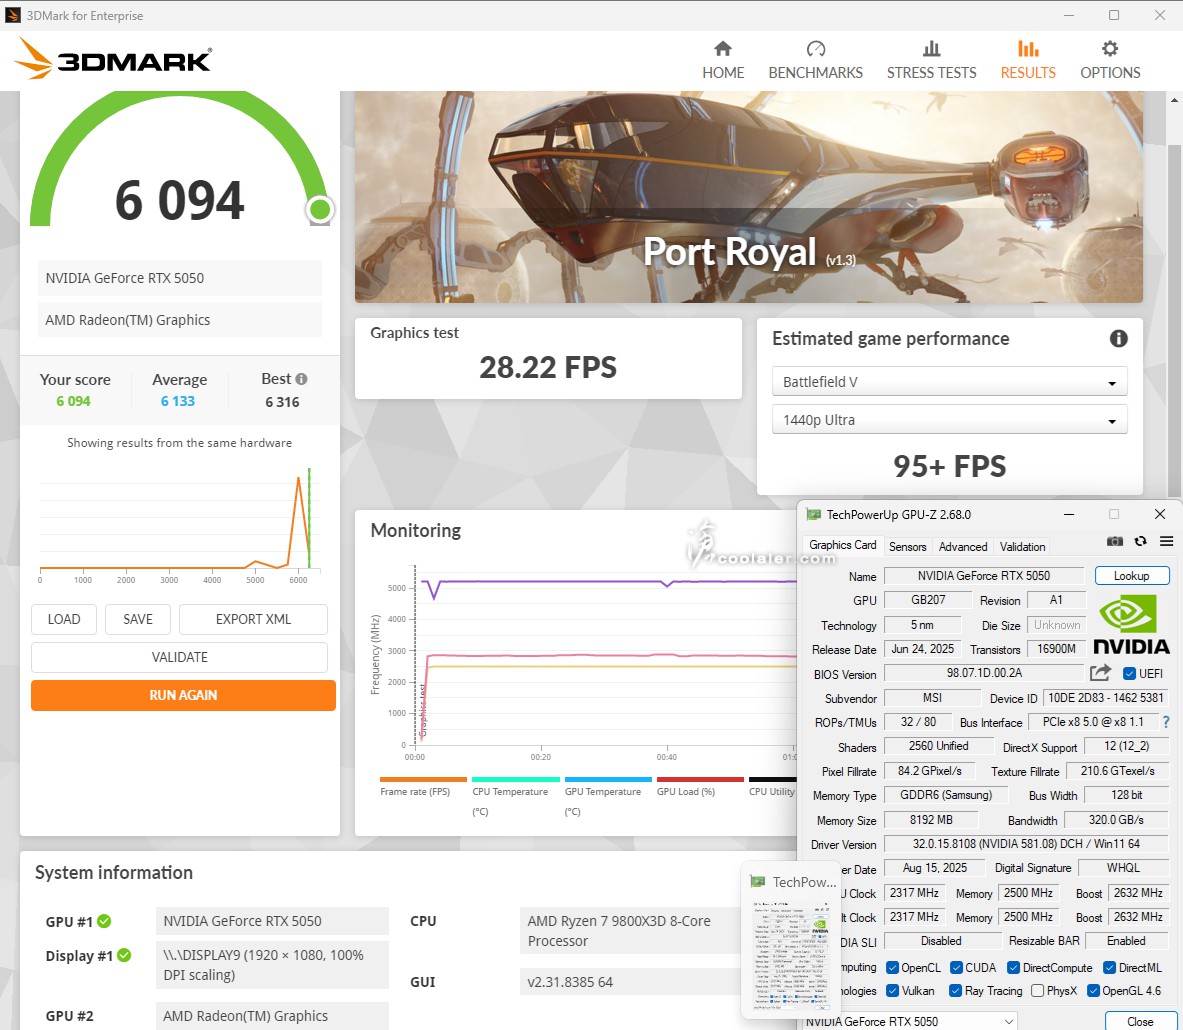The width and height of the screenshot is (1183, 1030).
Task: Click the SAVE result button
Action: (138, 620)
